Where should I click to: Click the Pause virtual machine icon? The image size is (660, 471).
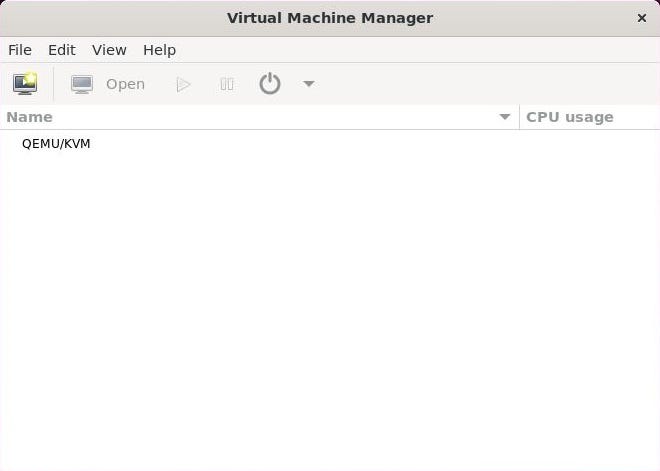click(227, 84)
